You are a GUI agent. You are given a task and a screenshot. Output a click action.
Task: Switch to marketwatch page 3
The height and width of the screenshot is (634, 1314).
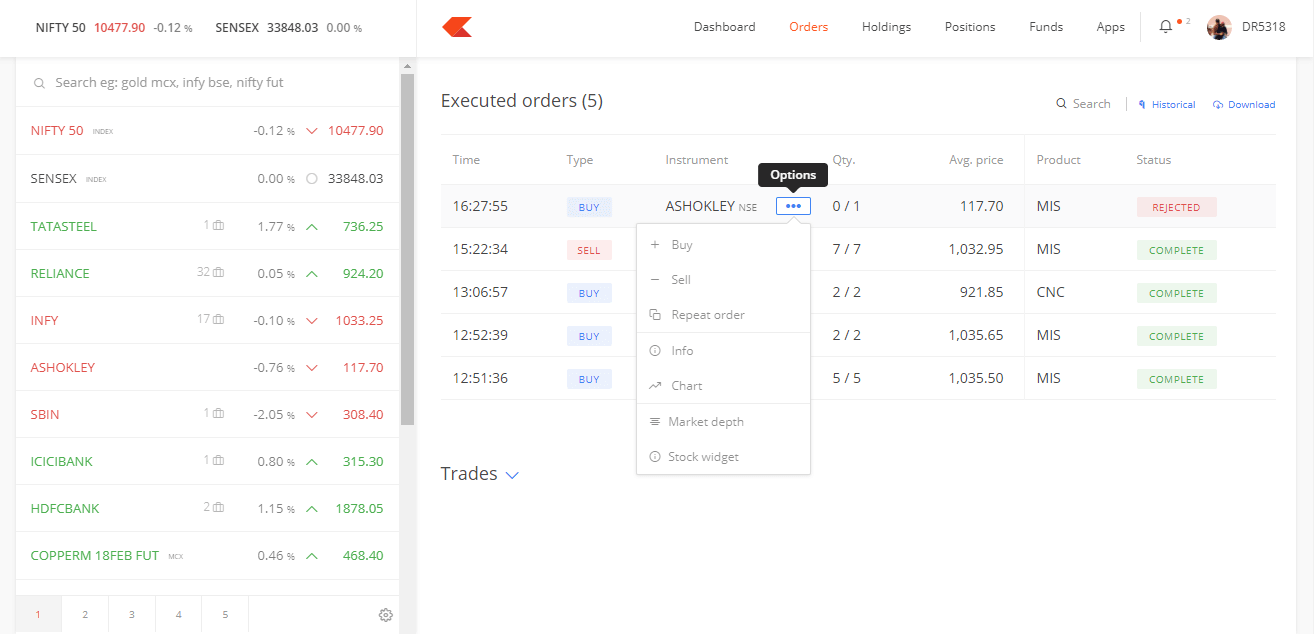(132, 615)
